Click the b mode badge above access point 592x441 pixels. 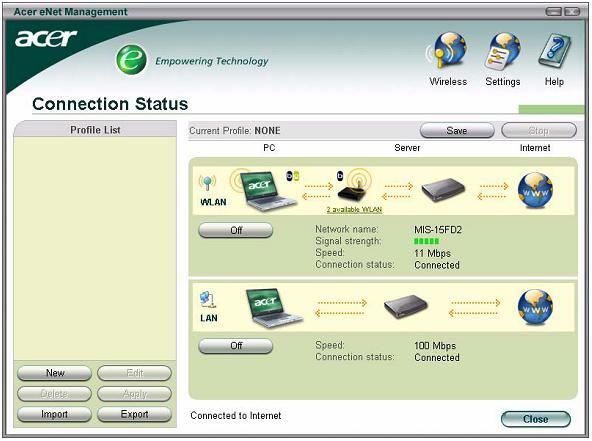(x=340, y=176)
